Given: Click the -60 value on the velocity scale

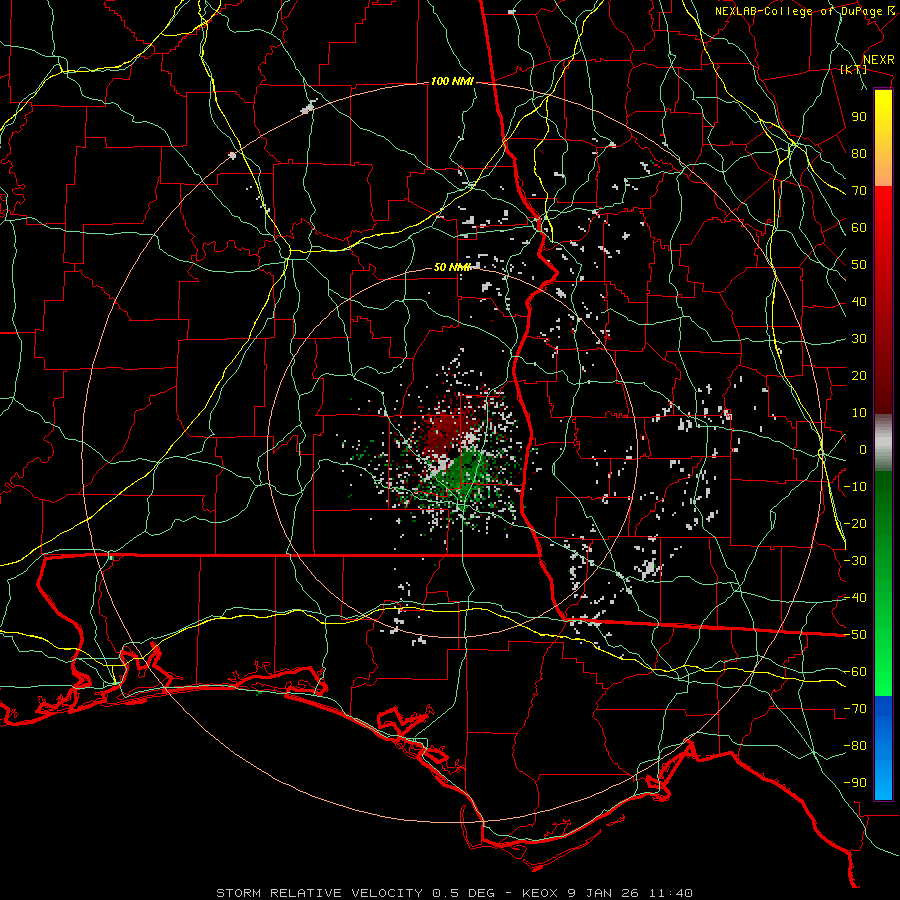Looking at the screenshot, I should click(x=855, y=672).
